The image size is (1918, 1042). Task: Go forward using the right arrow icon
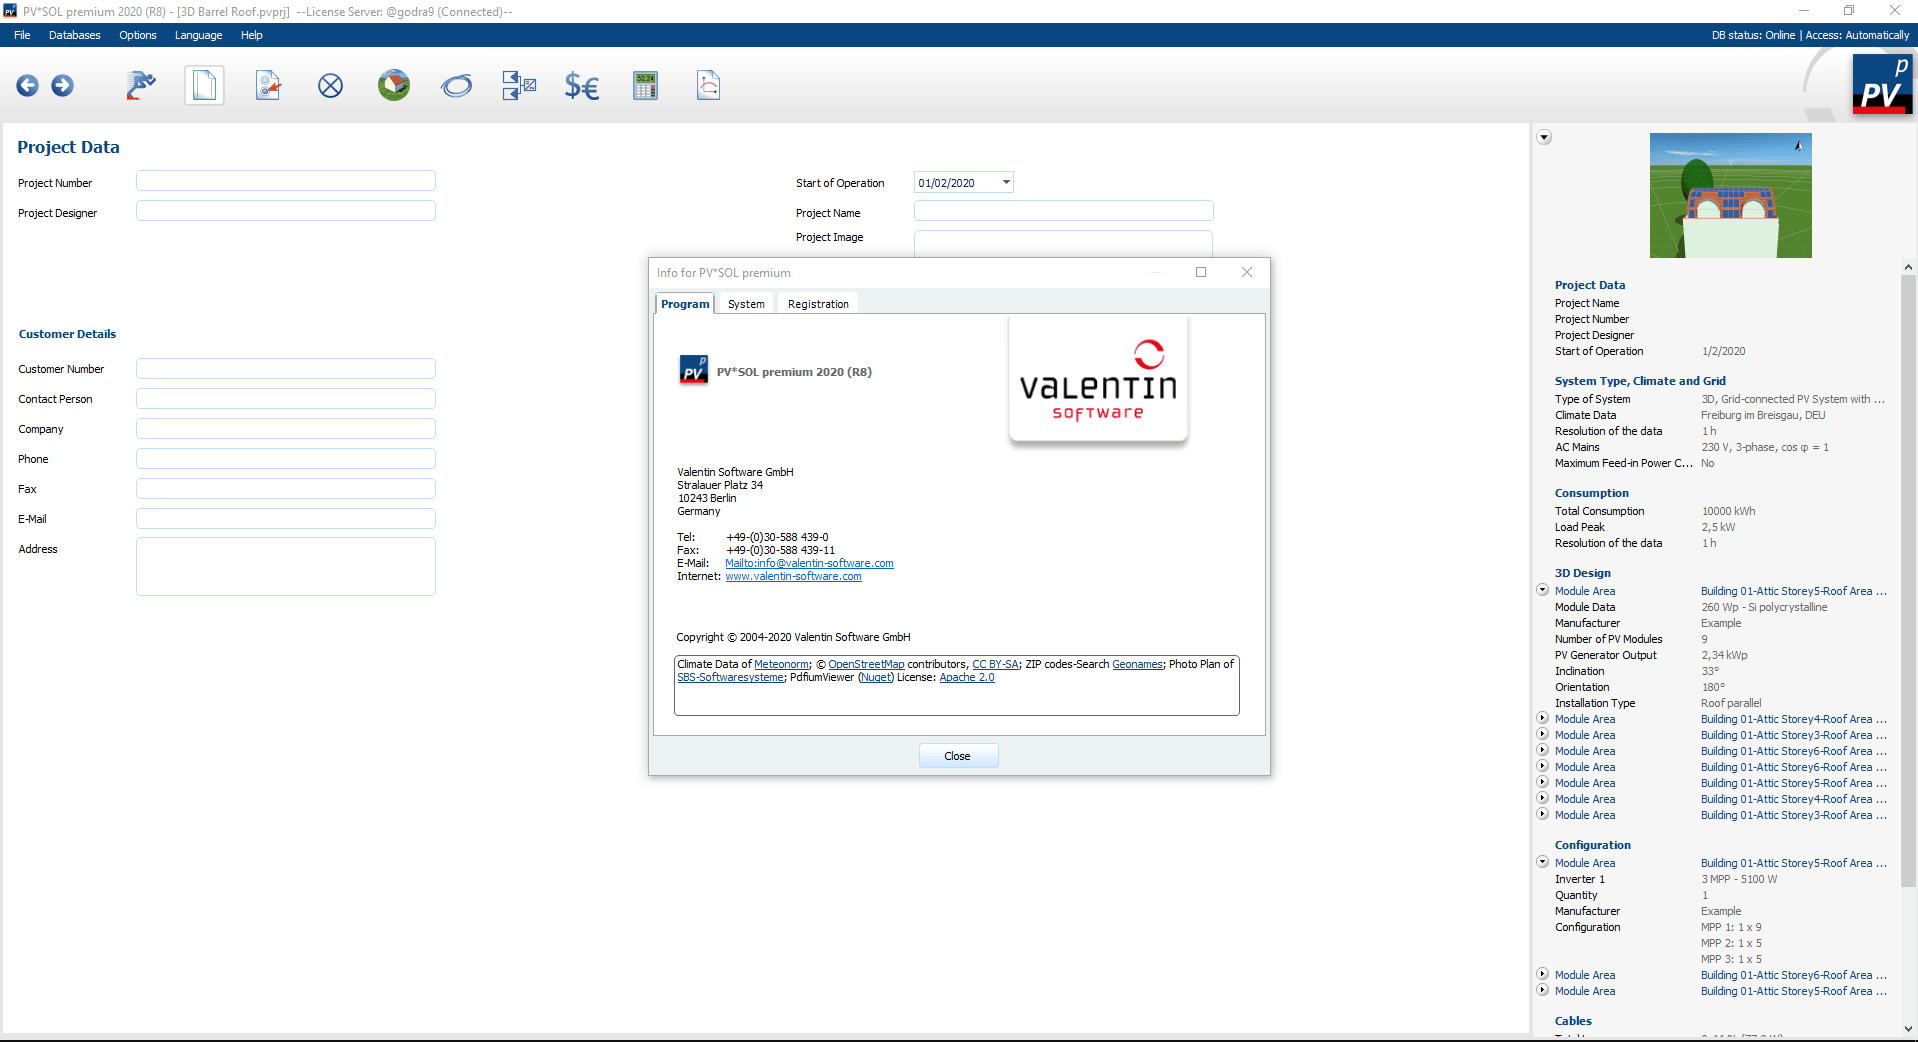pyautogui.click(x=62, y=86)
